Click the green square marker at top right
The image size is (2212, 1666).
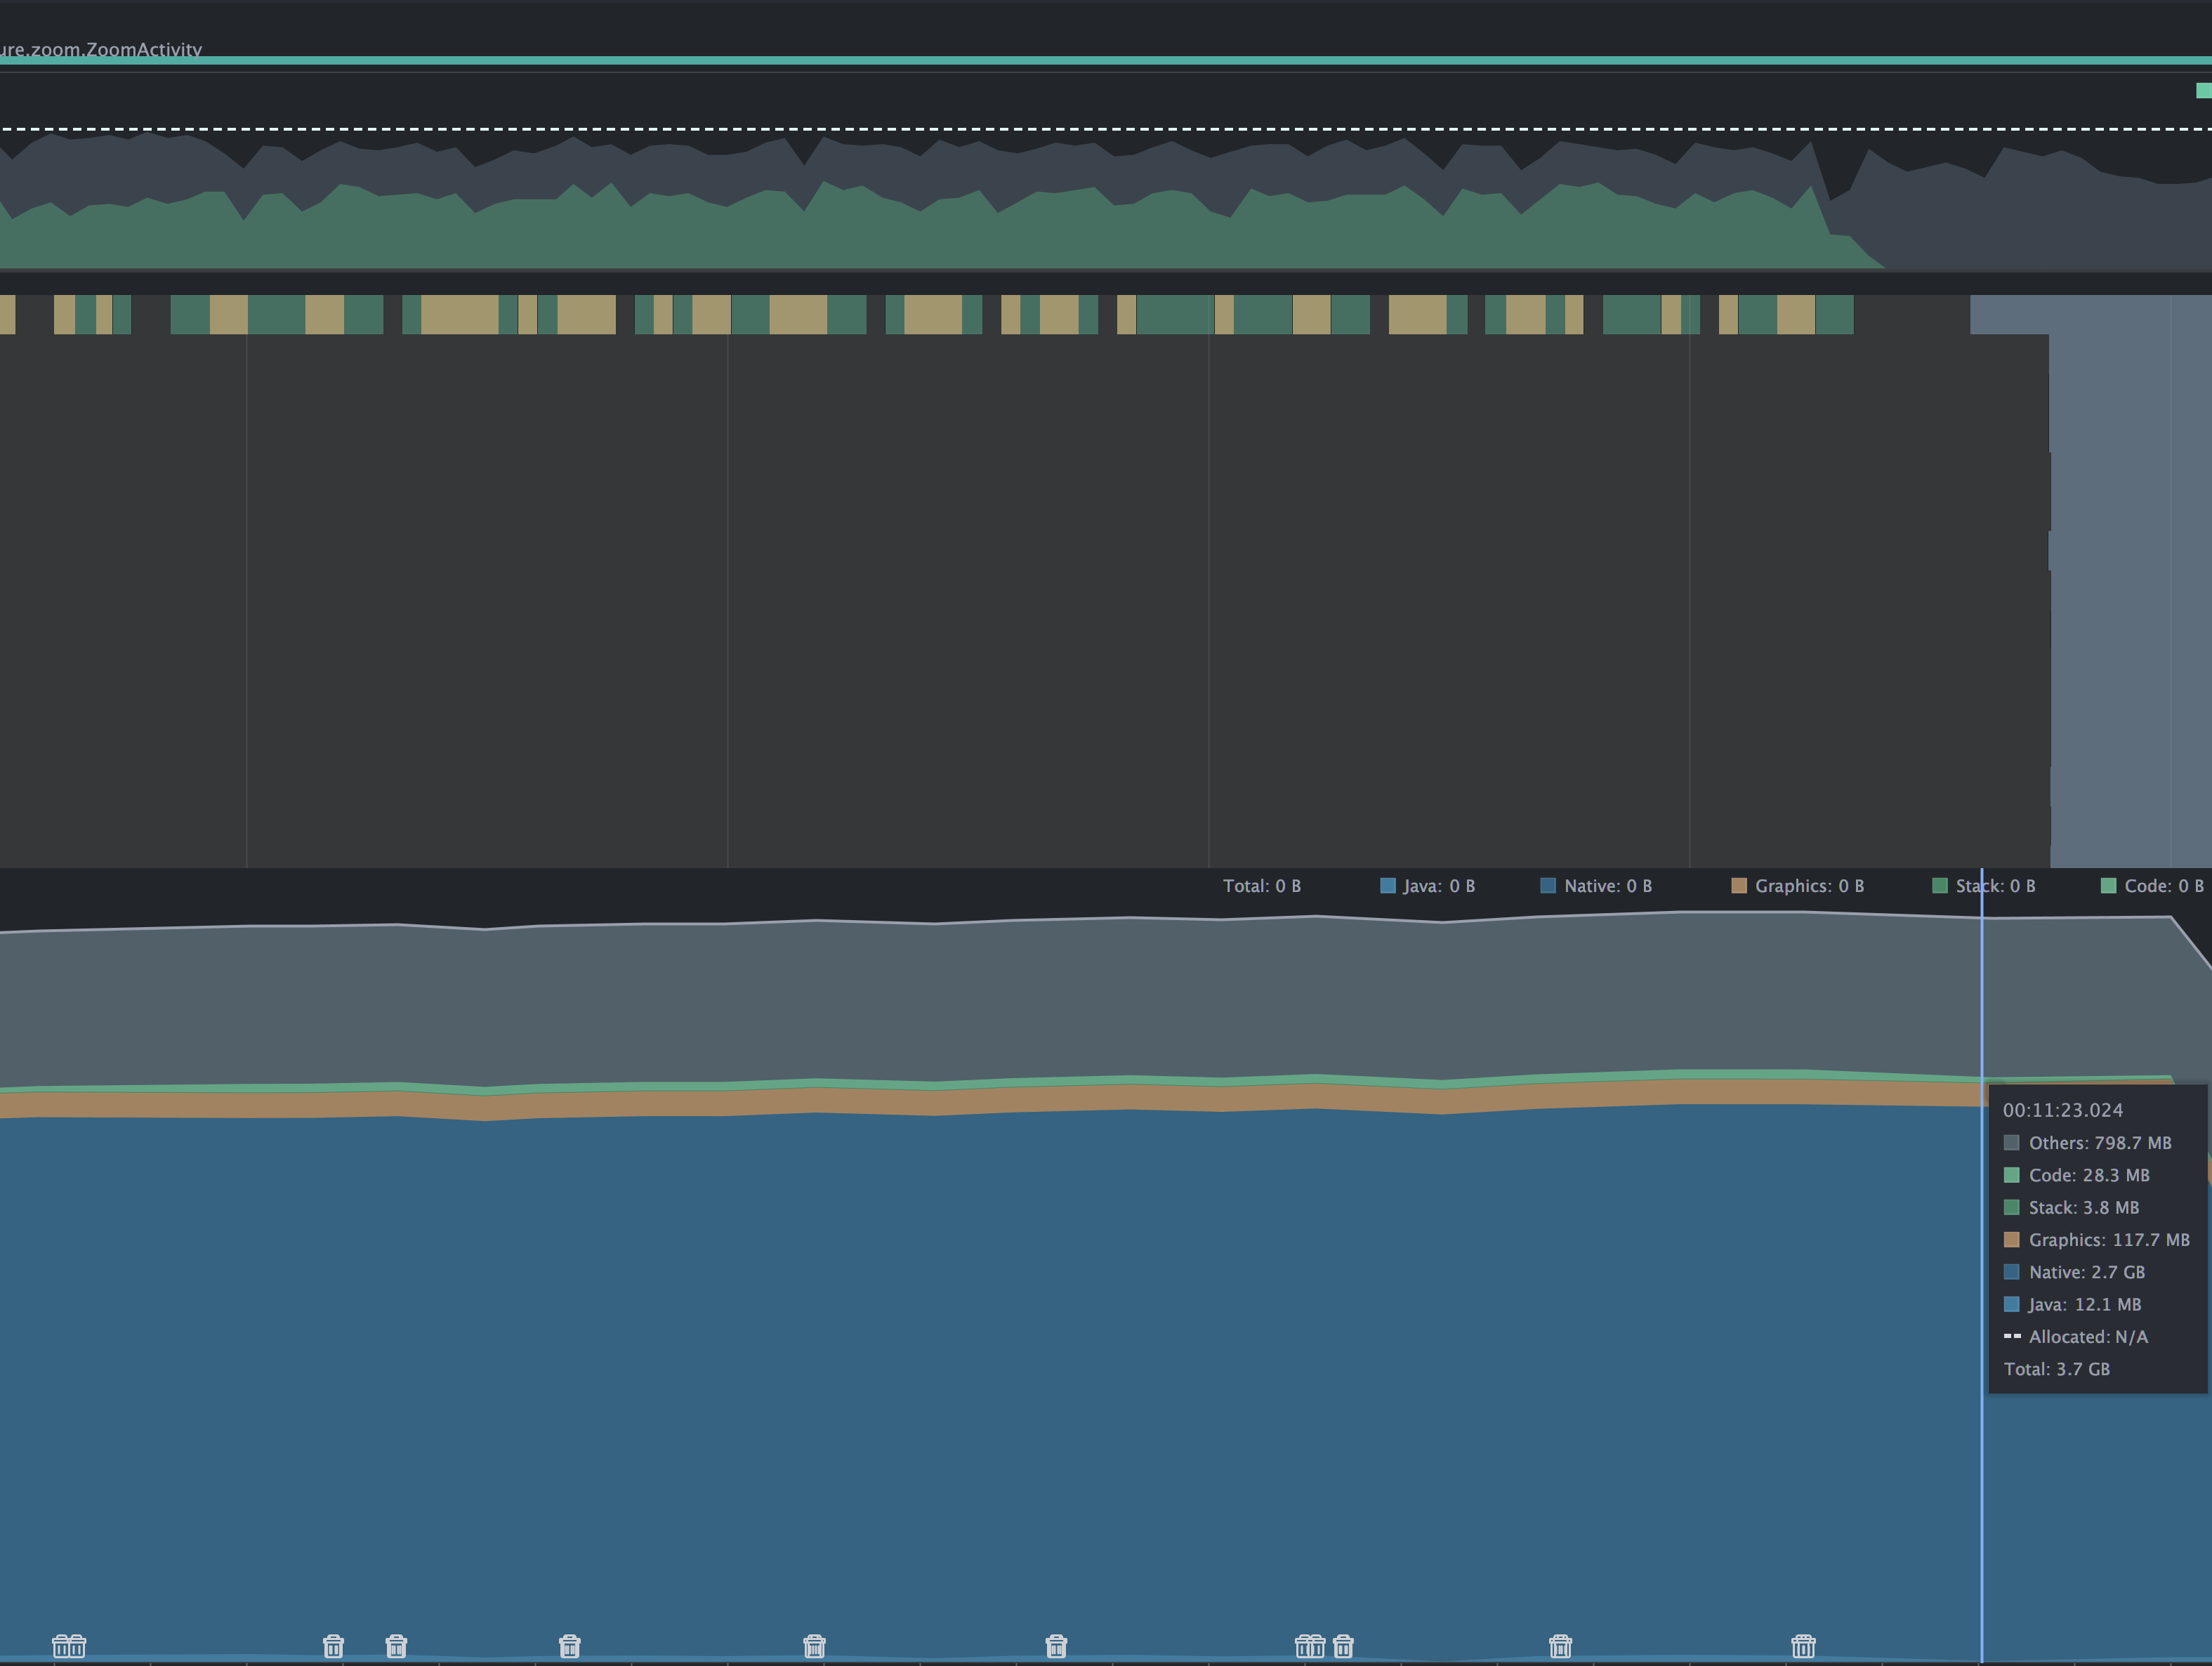coord(2203,91)
